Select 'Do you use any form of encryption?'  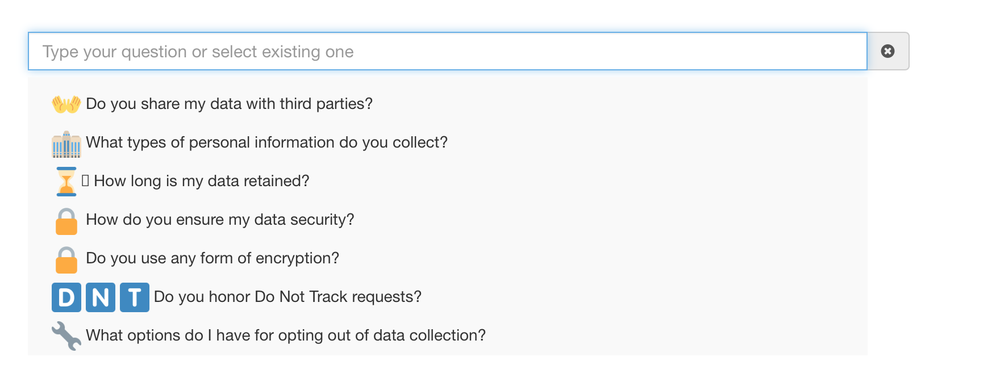coord(212,259)
